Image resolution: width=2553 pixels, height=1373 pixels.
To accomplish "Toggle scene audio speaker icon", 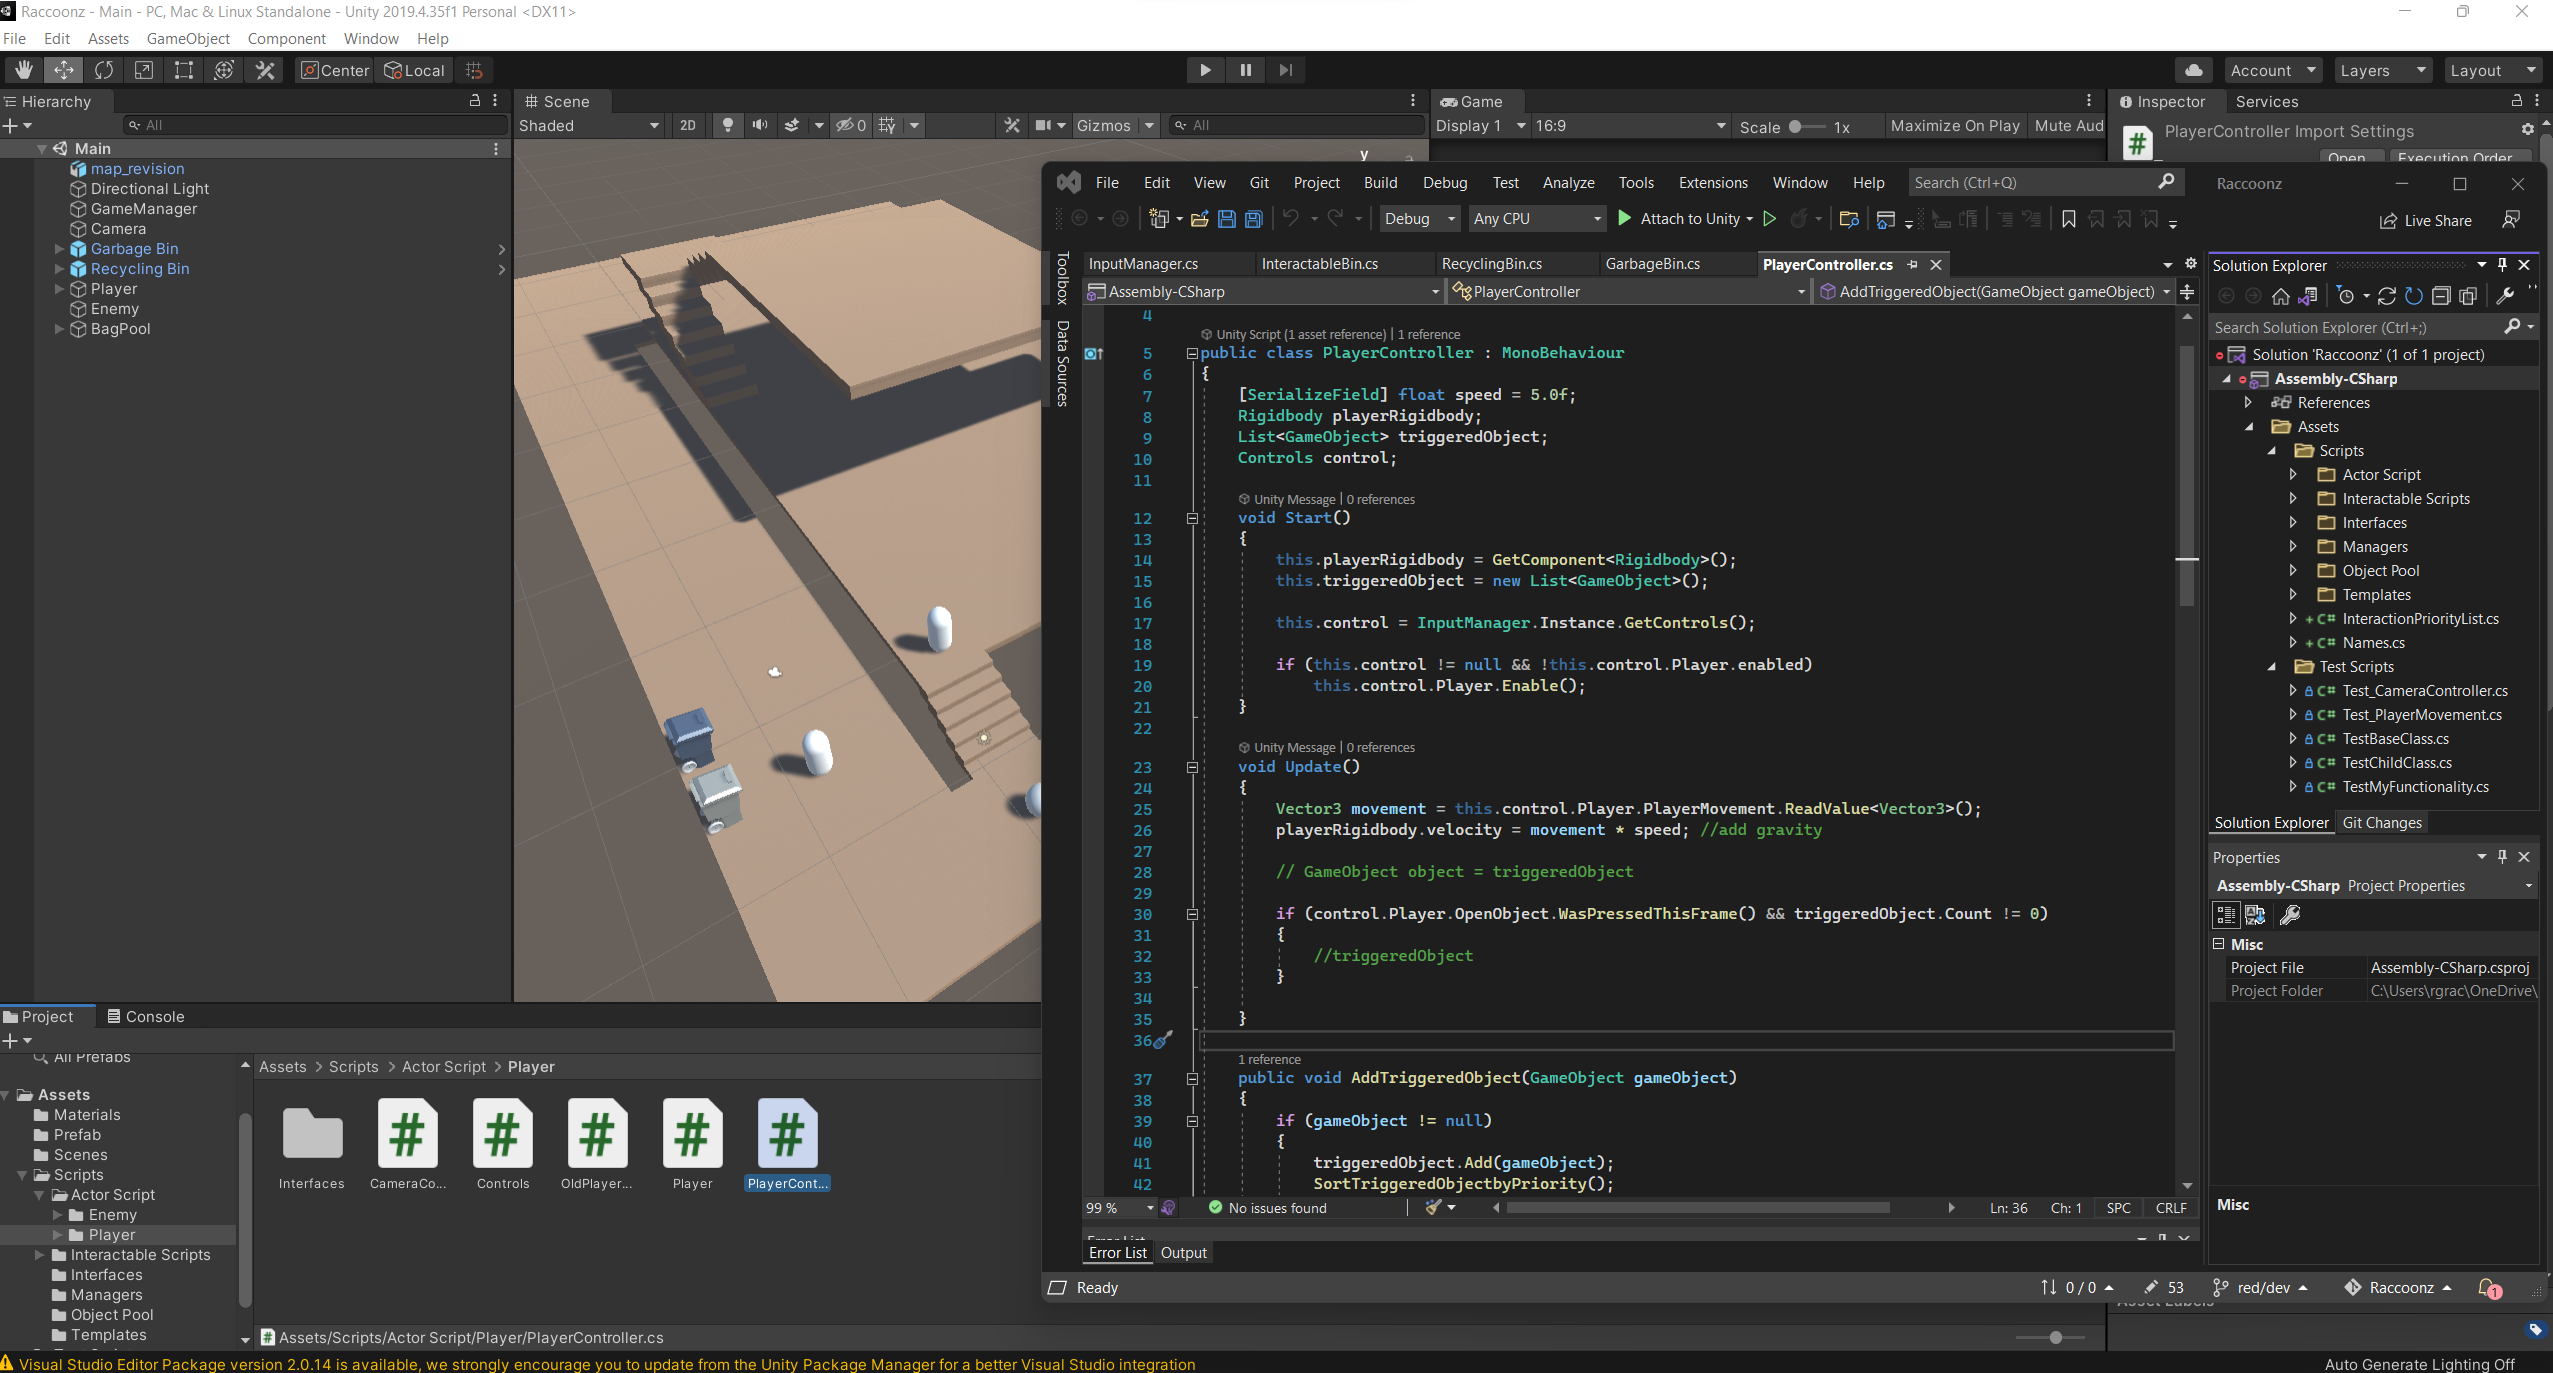I will coord(760,125).
